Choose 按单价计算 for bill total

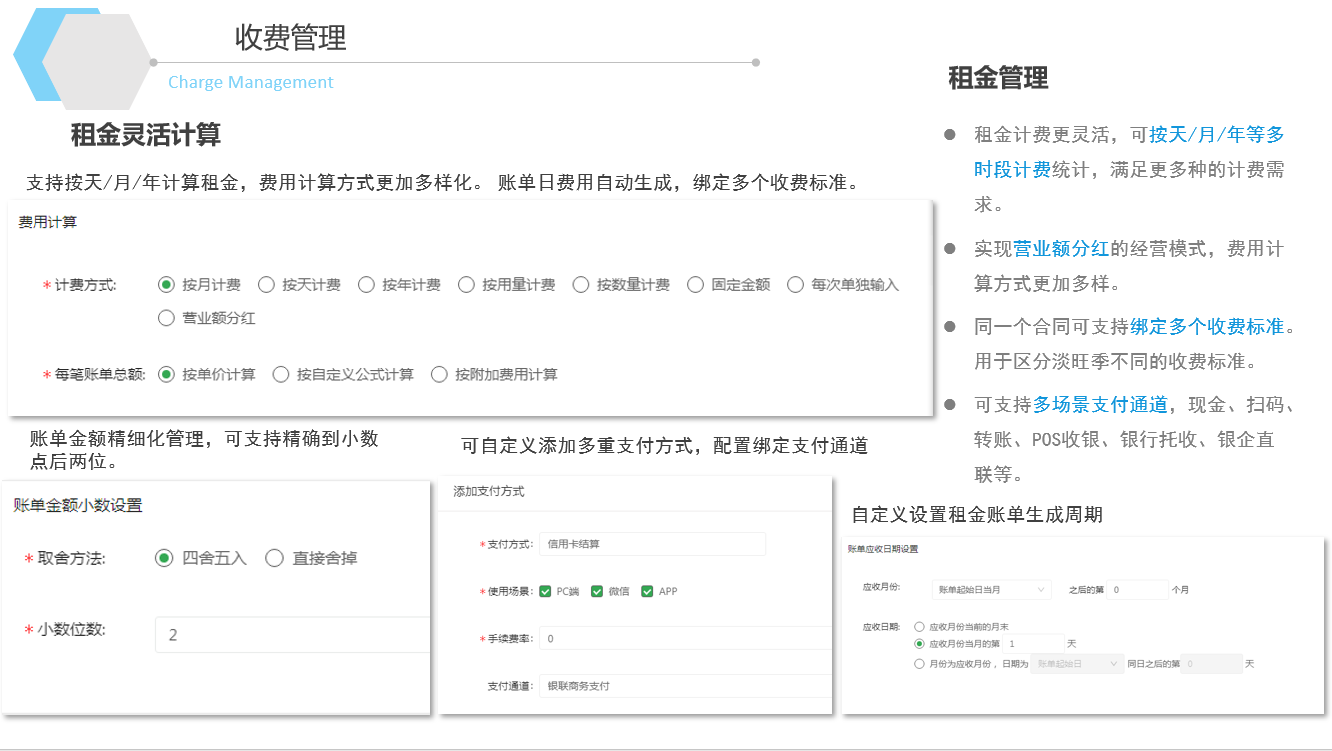pos(166,375)
